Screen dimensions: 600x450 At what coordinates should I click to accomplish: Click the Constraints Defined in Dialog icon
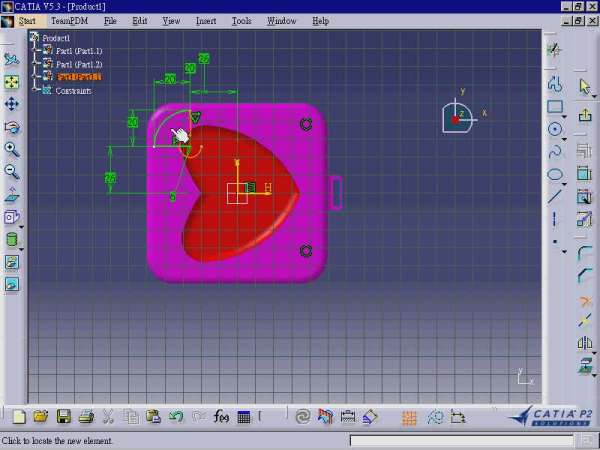pos(584,151)
